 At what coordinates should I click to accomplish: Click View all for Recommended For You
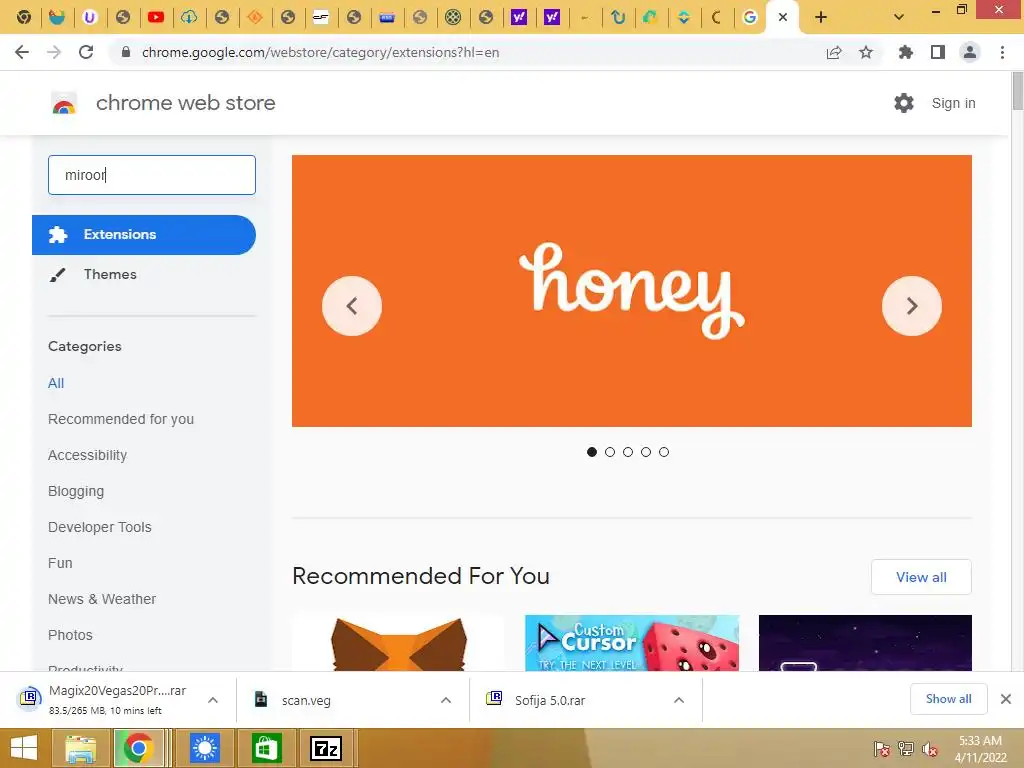pyautogui.click(x=921, y=577)
